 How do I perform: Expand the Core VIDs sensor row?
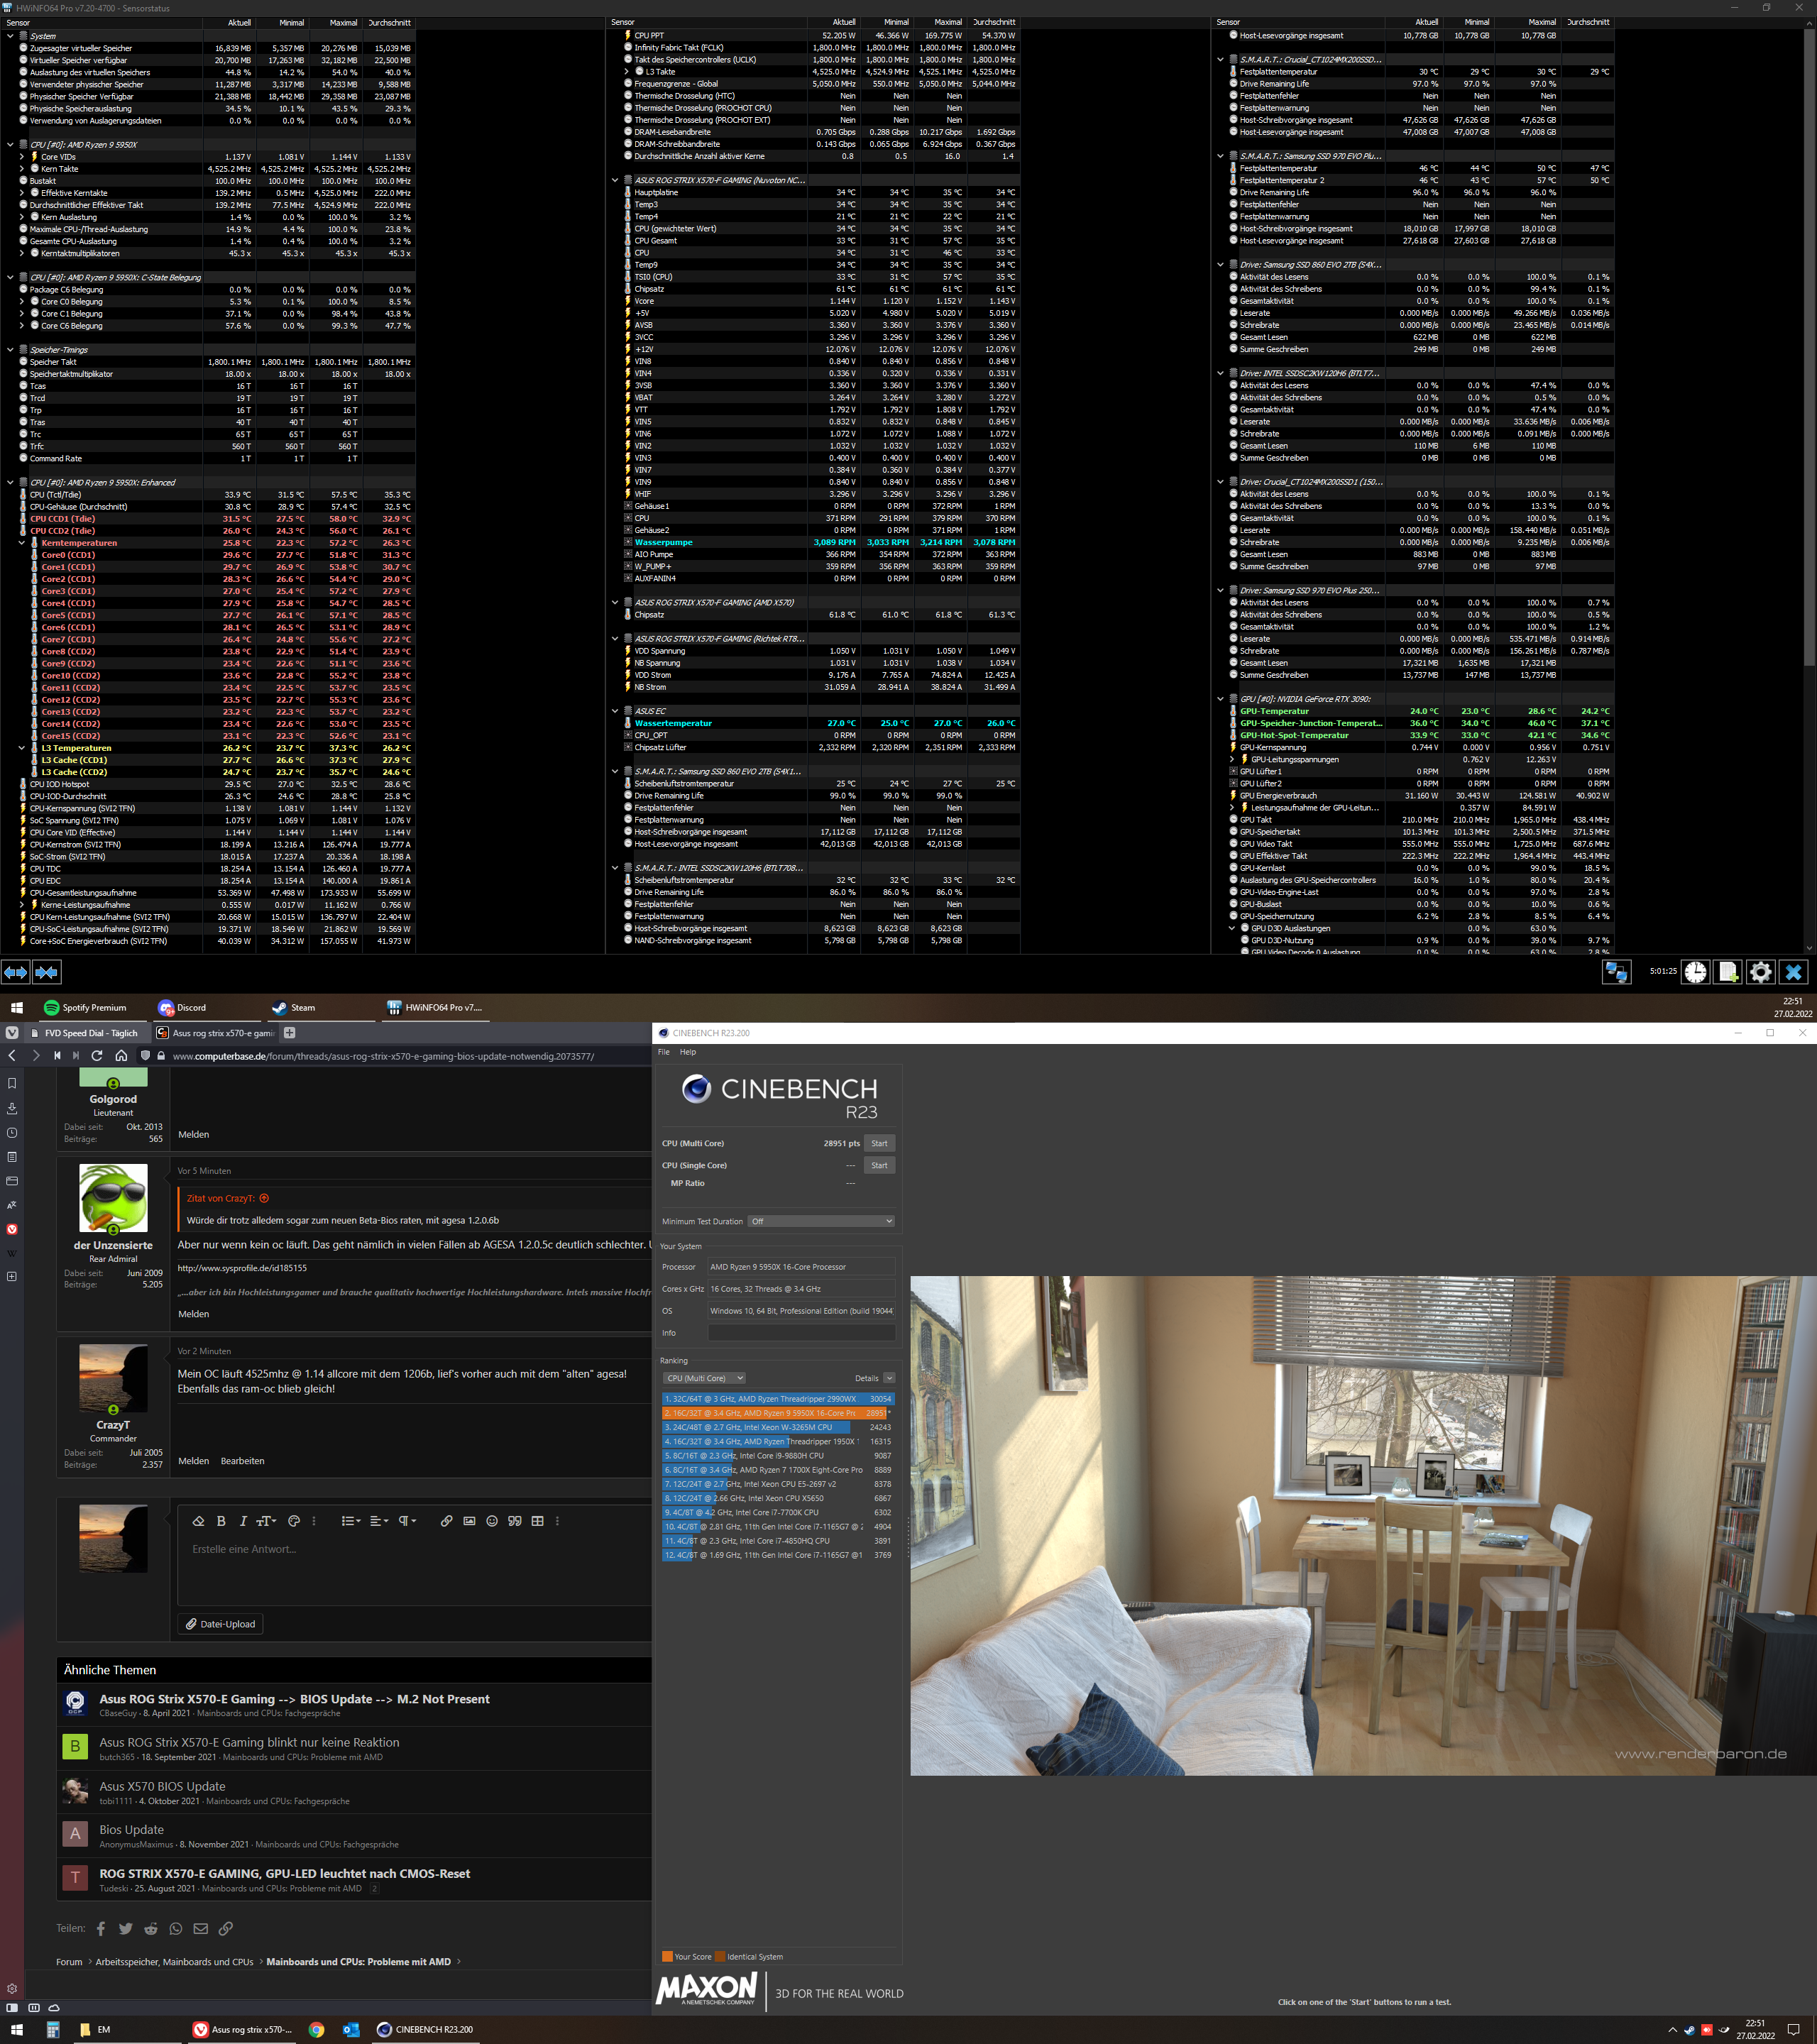coord(22,157)
